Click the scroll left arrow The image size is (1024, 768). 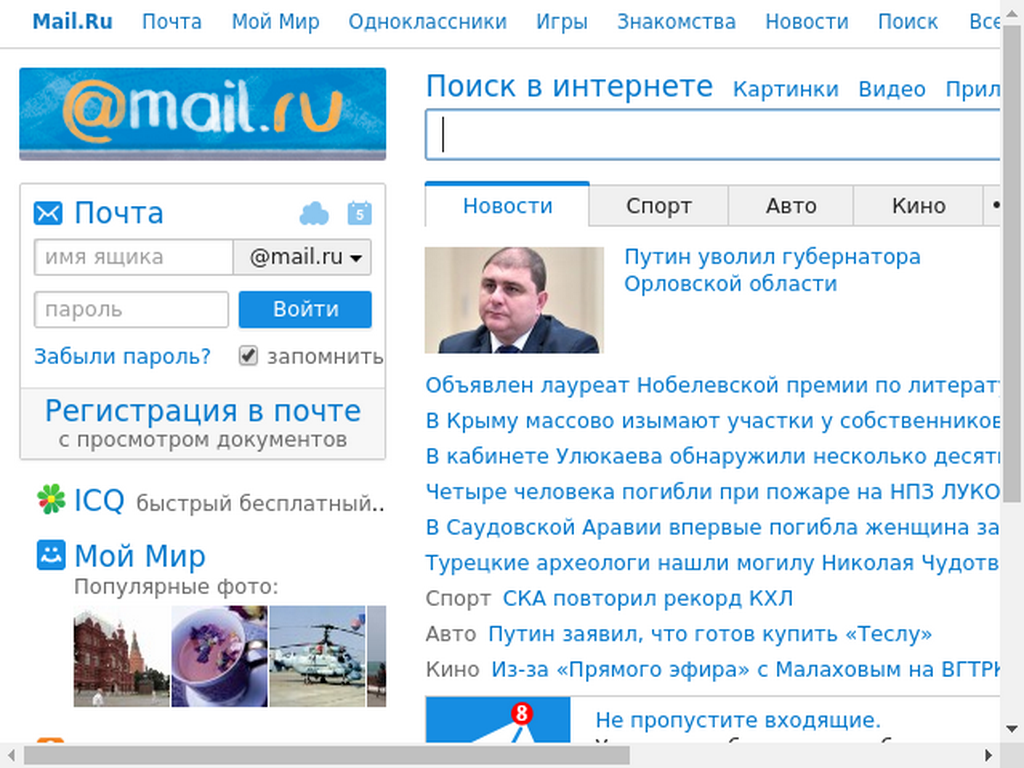10,756
